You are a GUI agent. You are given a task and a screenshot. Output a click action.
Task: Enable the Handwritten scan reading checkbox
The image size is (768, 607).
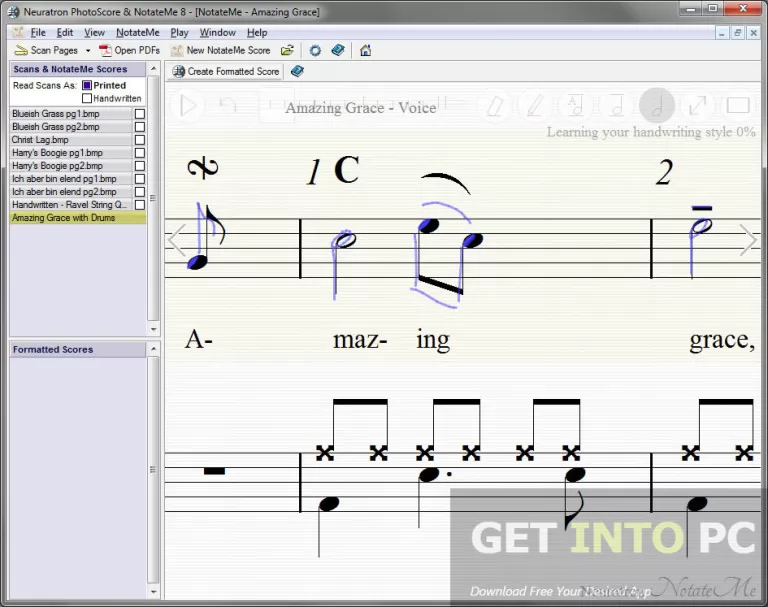(x=87, y=98)
